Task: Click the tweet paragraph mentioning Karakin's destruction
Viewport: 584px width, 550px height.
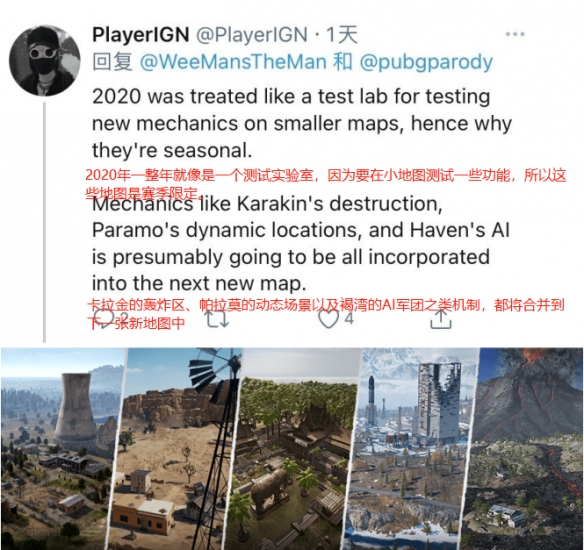Action: (300, 244)
